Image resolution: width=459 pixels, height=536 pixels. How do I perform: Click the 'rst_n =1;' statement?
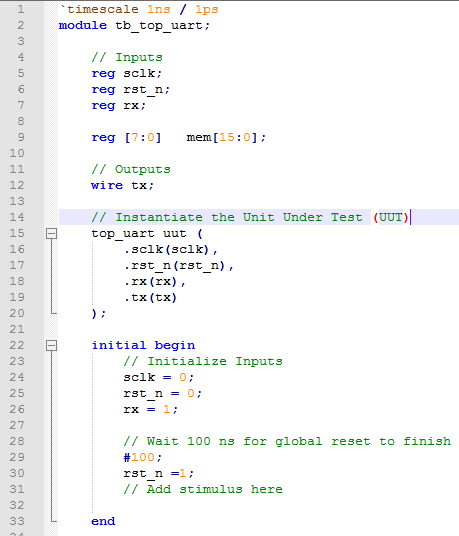[159, 473]
